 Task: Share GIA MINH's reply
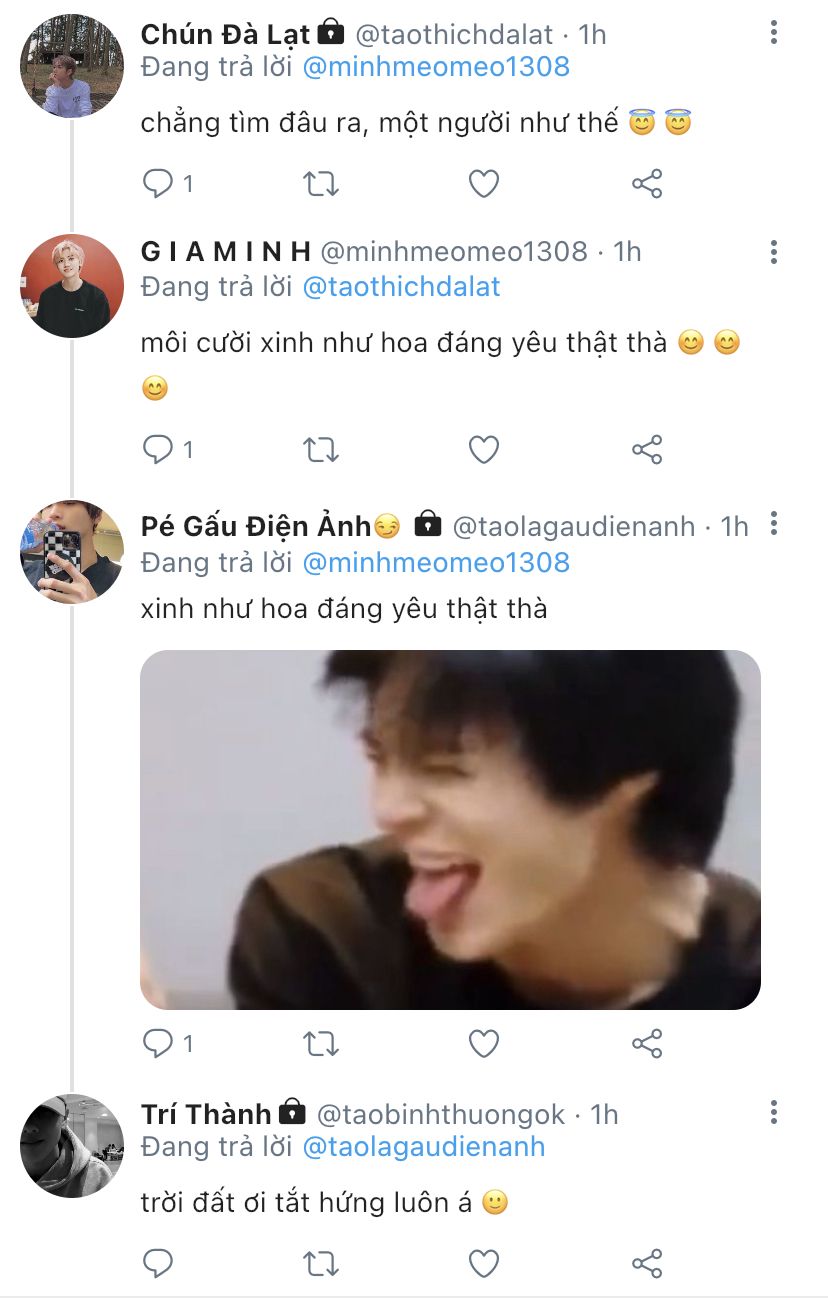(x=647, y=450)
